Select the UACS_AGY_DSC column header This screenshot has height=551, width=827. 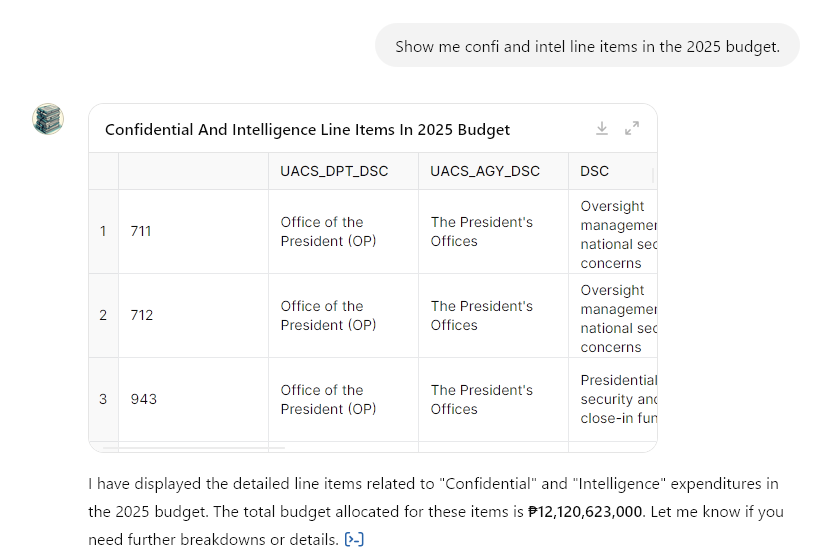tap(493, 171)
